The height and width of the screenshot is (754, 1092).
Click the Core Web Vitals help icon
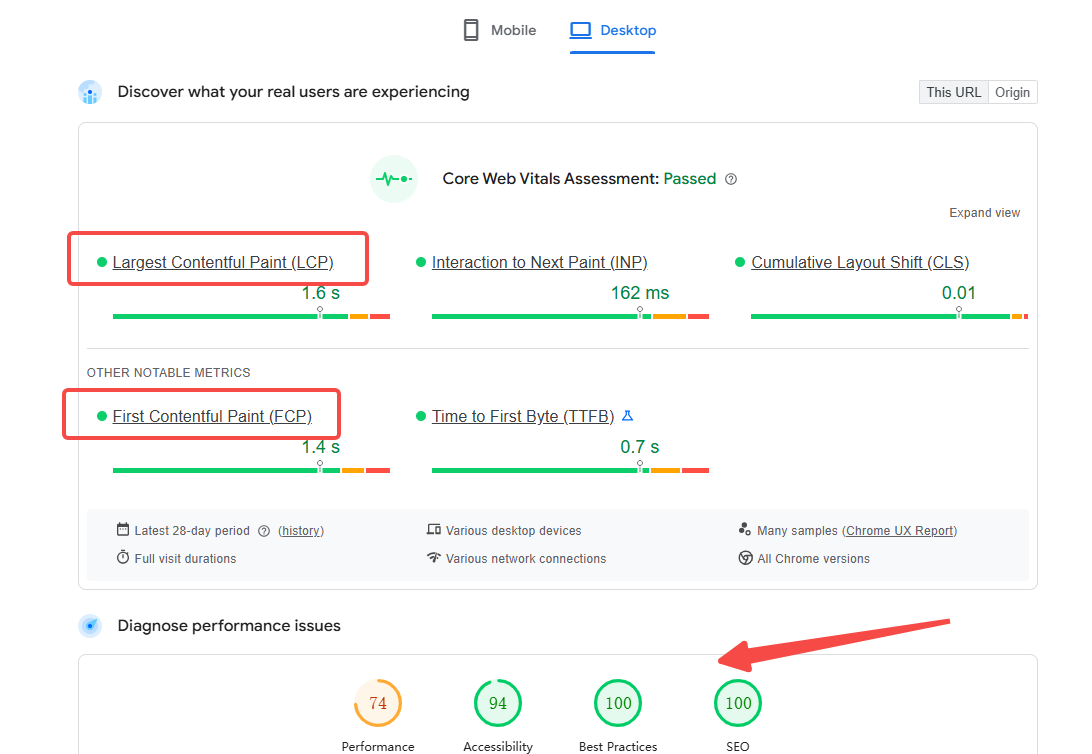(x=731, y=179)
